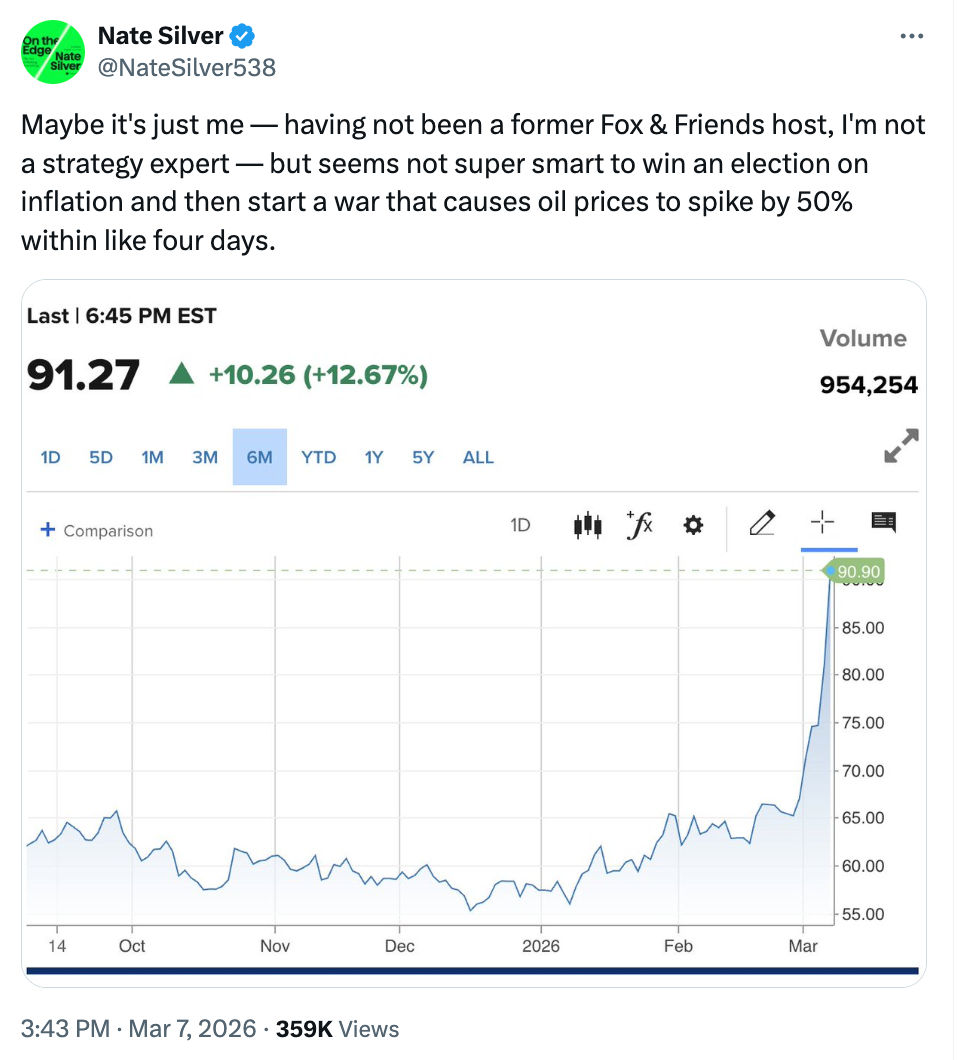Add a Comparison symbol
This screenshot has height=1060, width=958.
coord(96,530)
